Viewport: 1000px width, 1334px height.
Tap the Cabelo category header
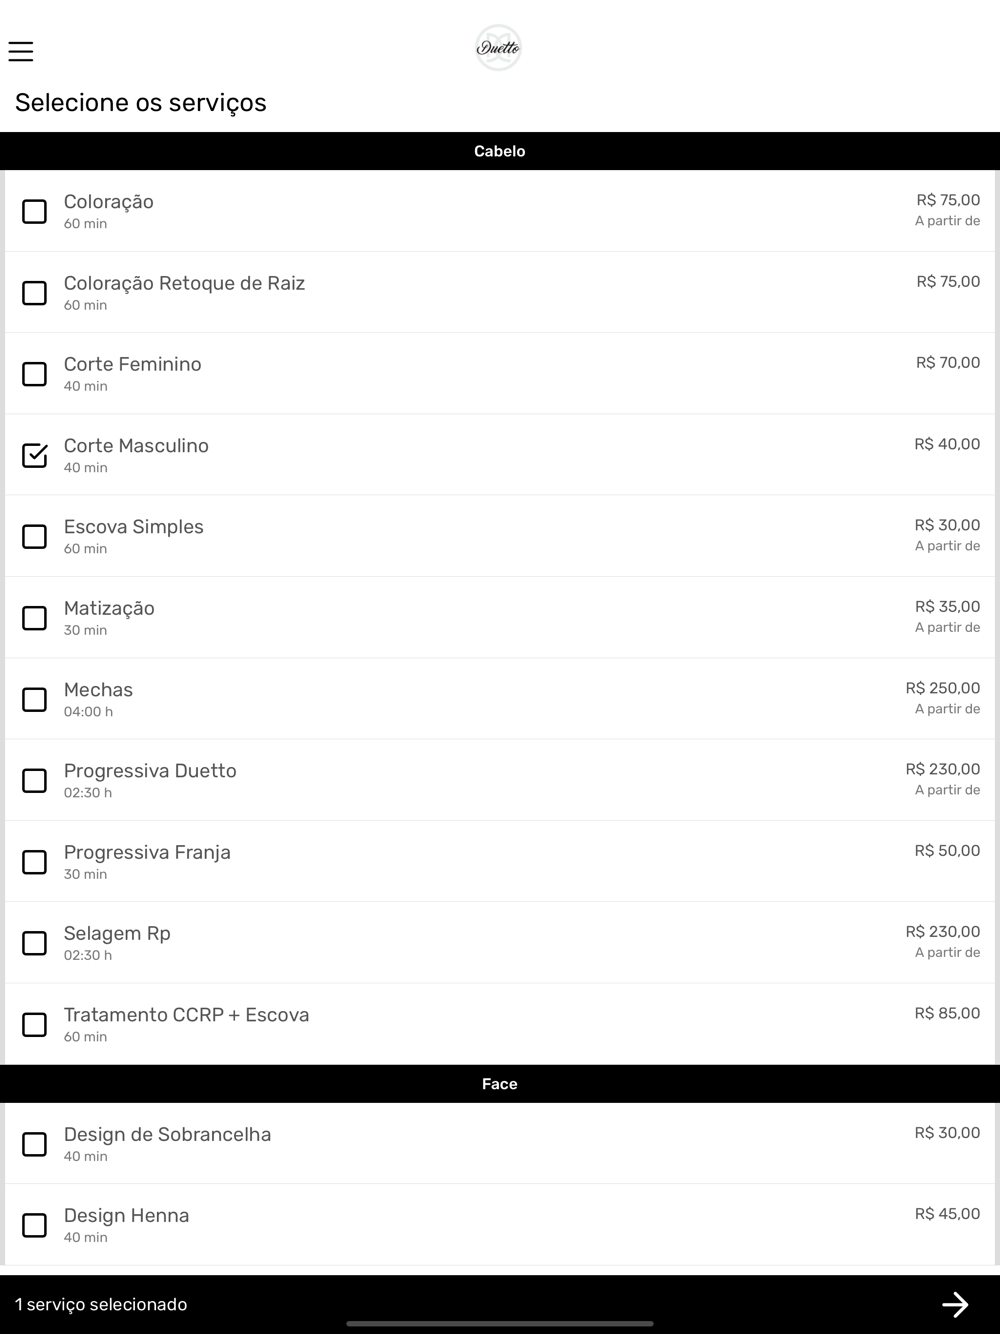(x=500, y=151)
